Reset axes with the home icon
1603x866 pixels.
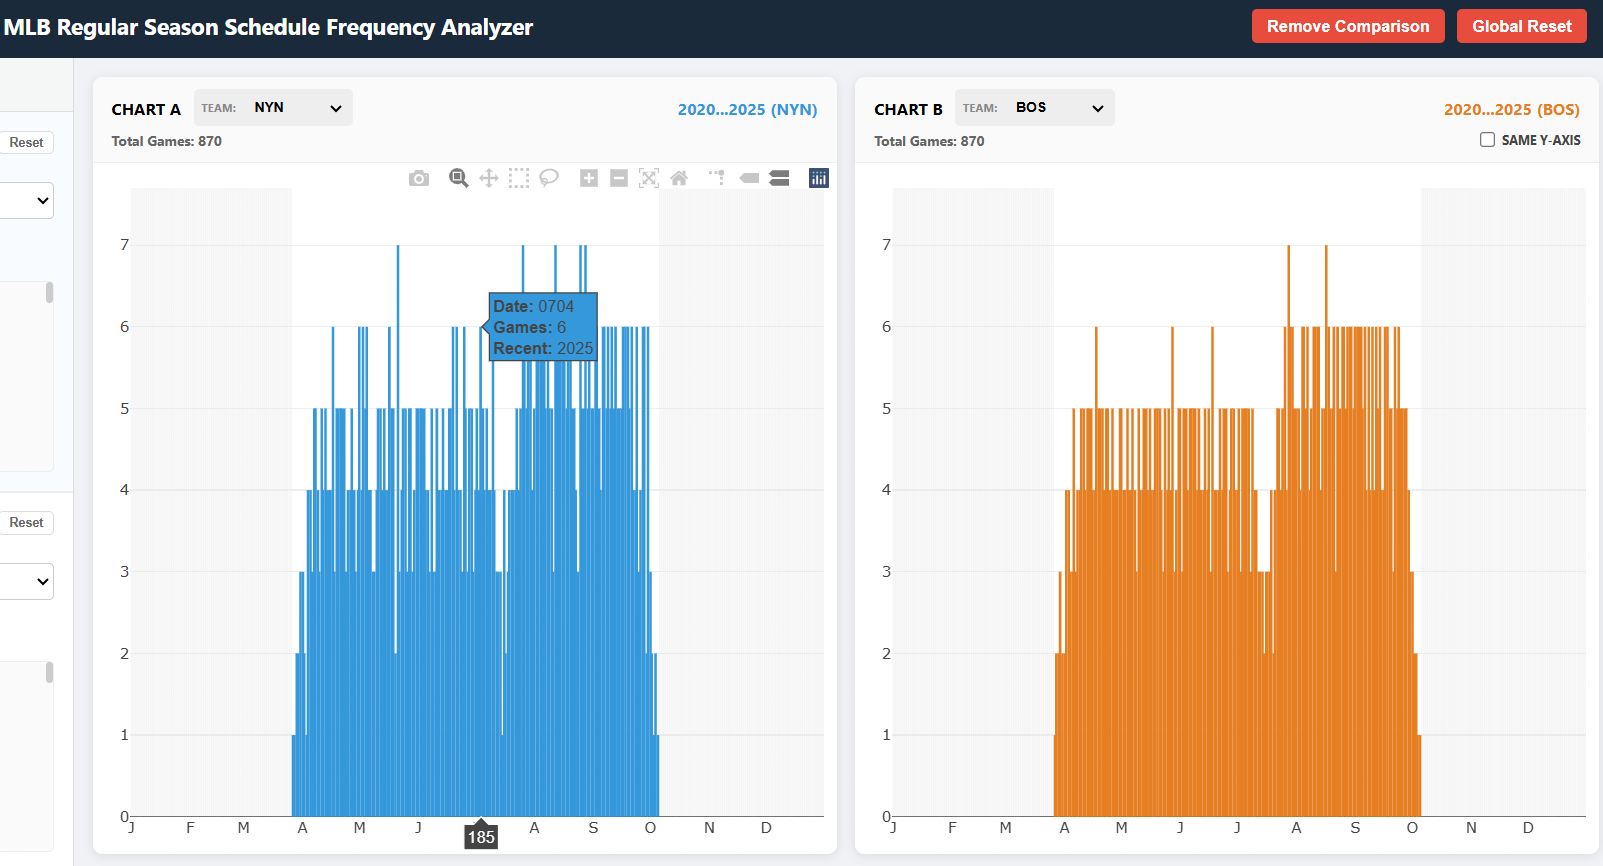pos(679,178)
